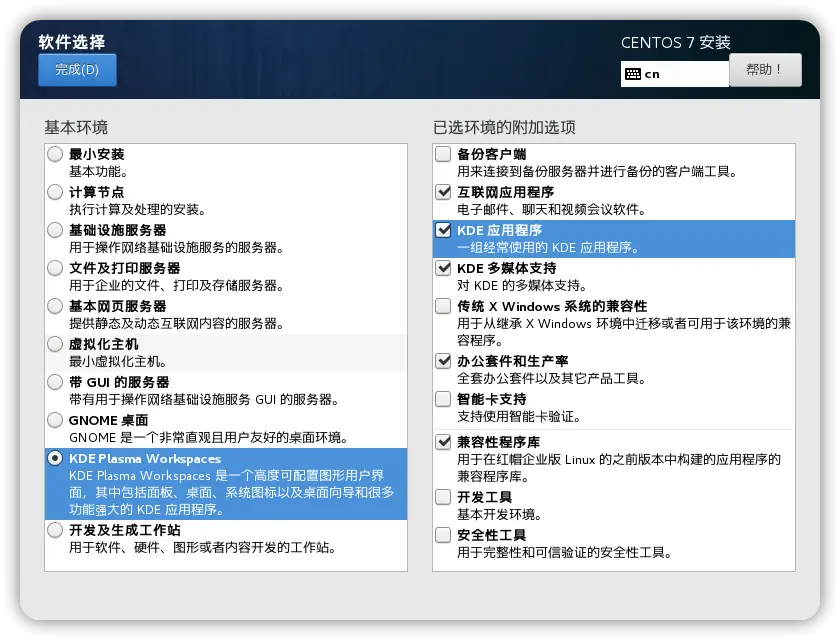Select the 最小安装 radio button
The width and height of the screenshot is (840, 640).
click(x=55, y=154)
